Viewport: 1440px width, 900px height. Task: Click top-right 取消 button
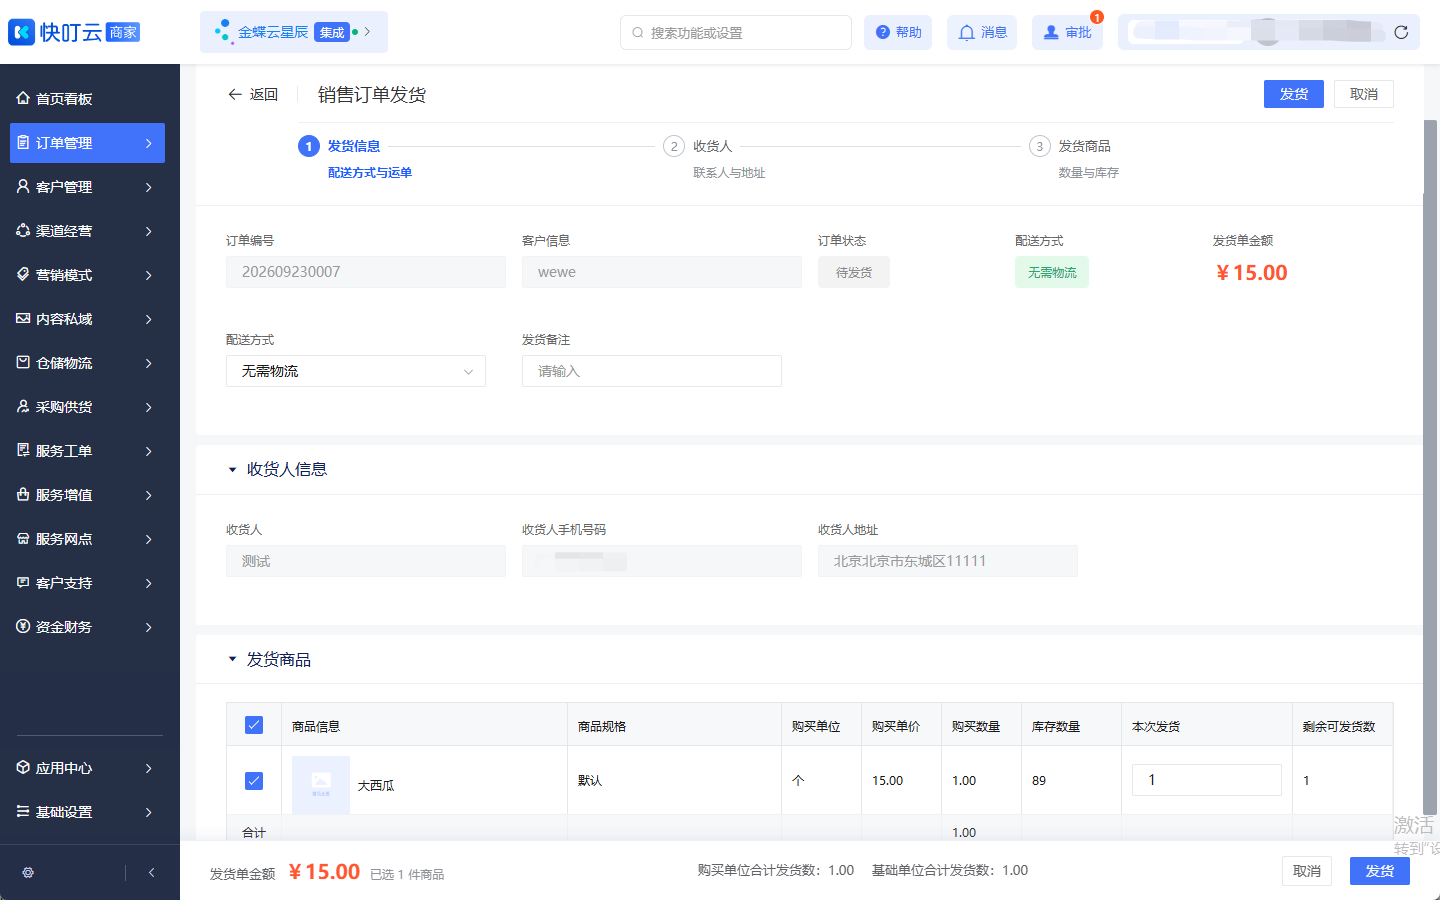click(x=1364, y=94)
